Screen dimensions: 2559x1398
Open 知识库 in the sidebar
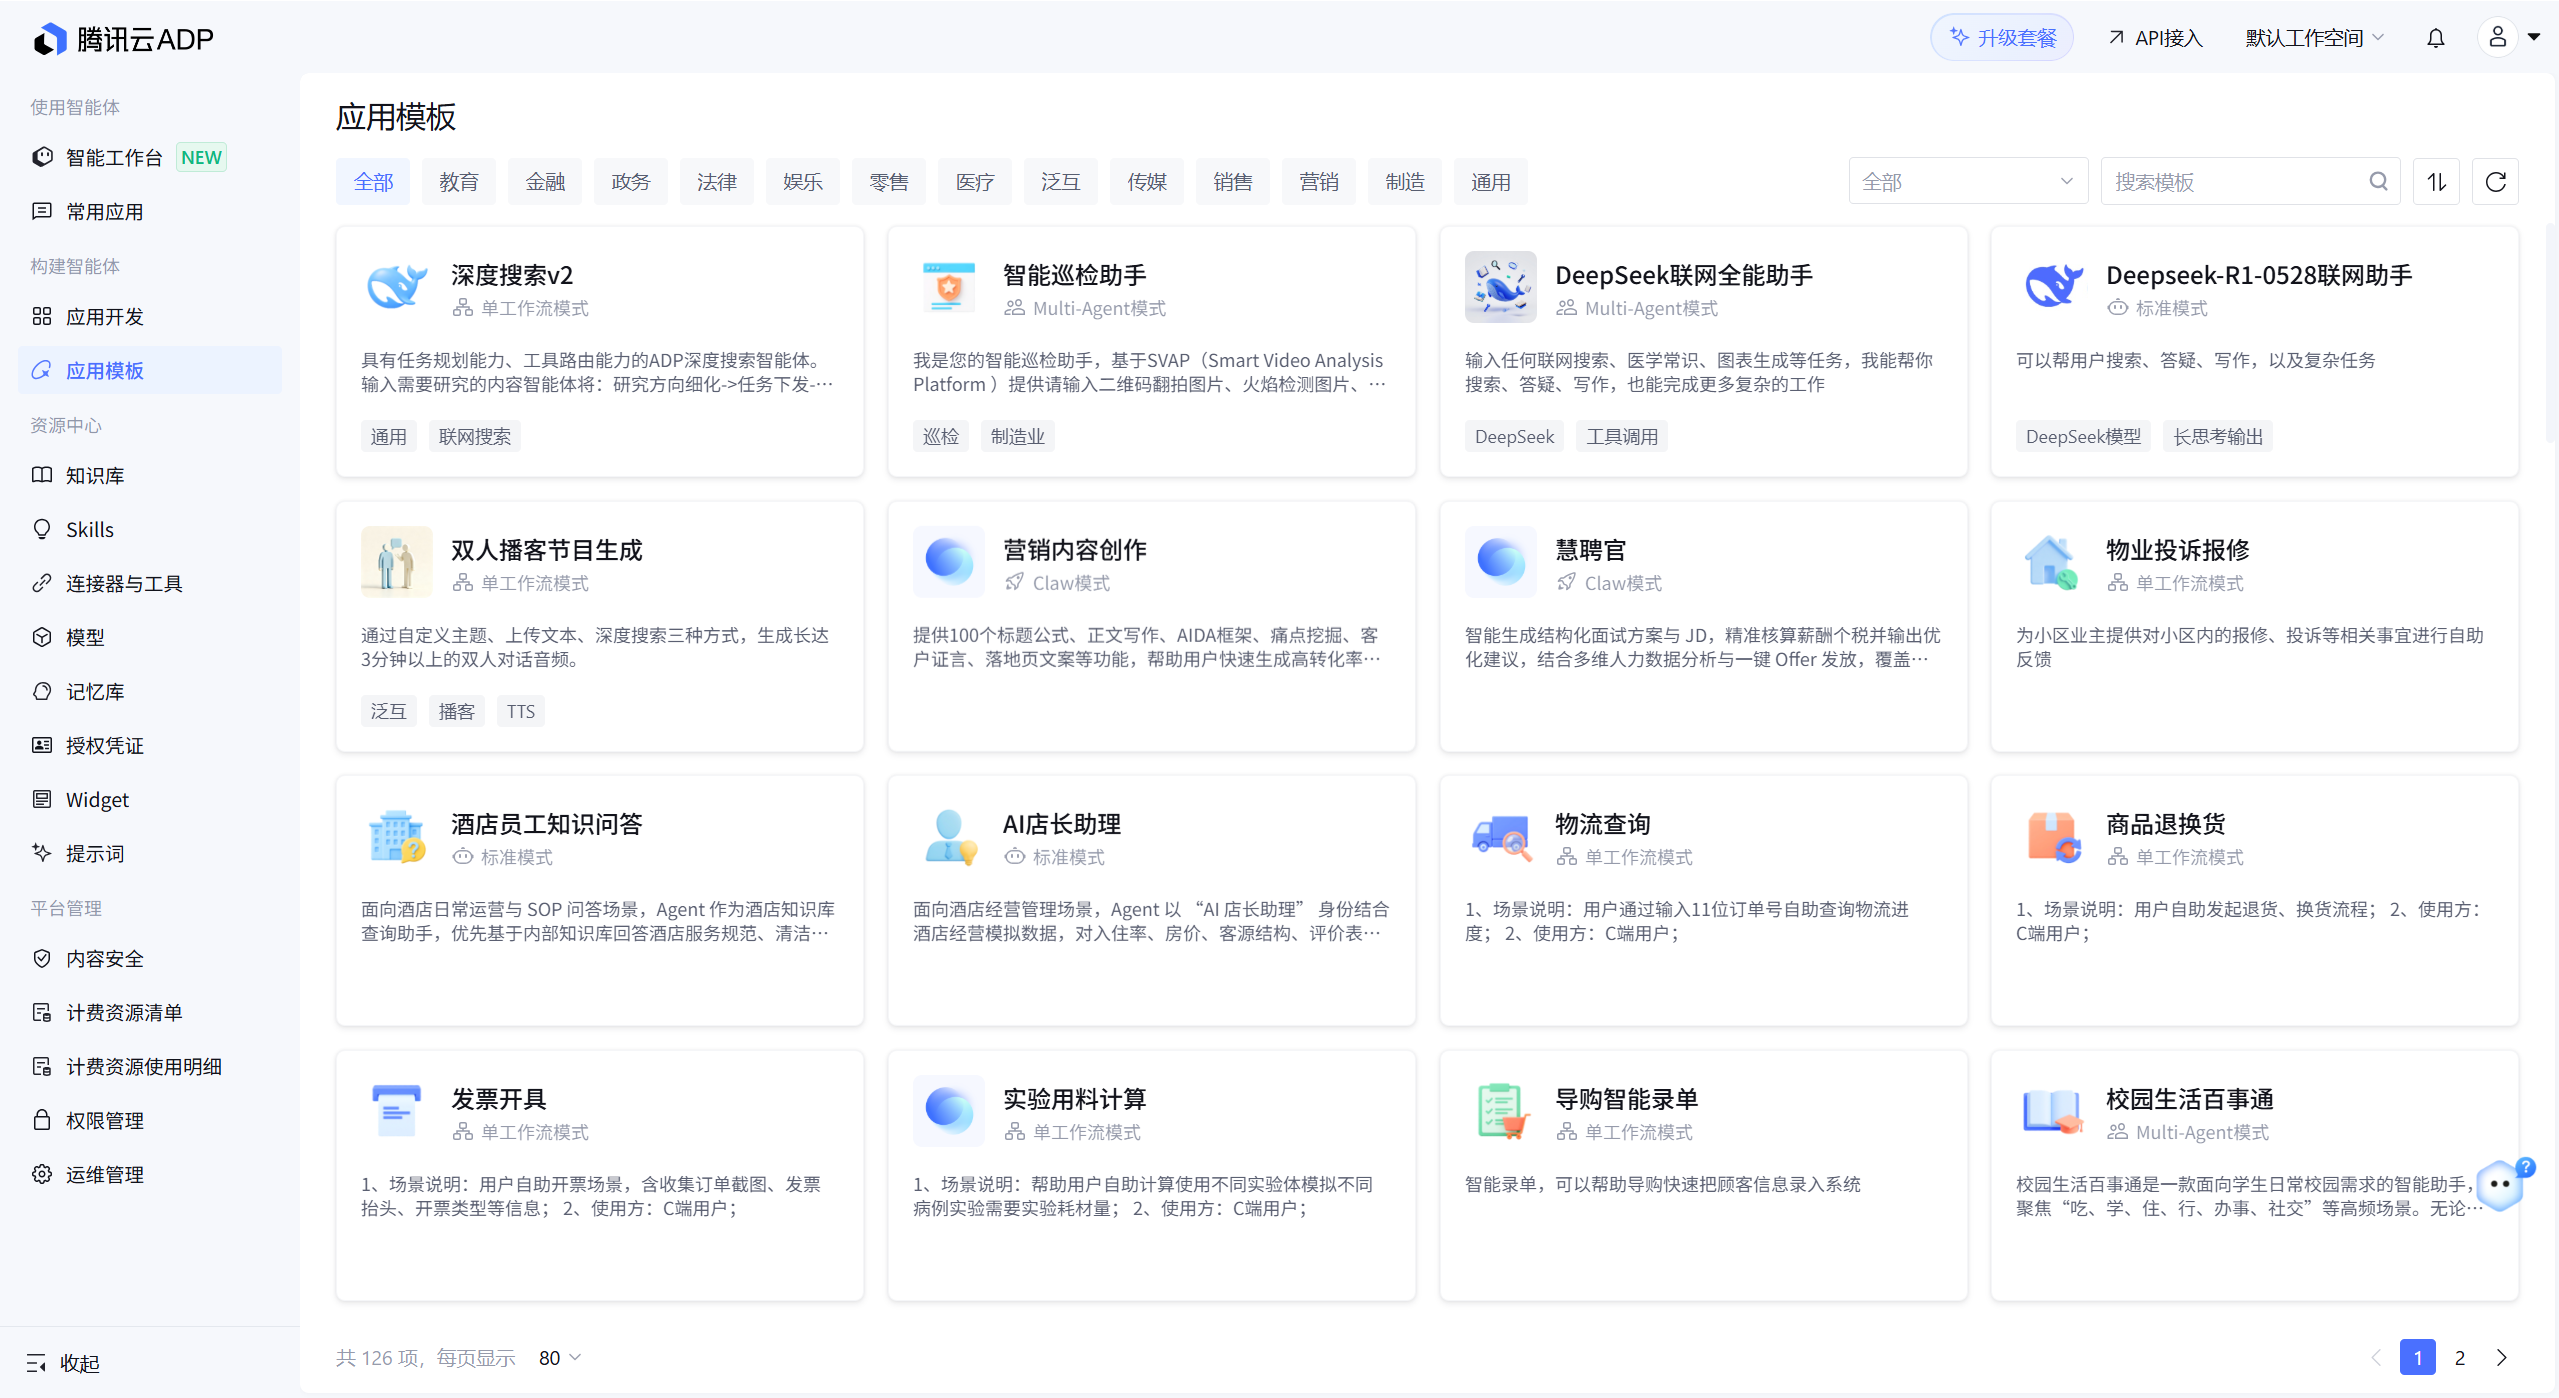tap(150, 475)
